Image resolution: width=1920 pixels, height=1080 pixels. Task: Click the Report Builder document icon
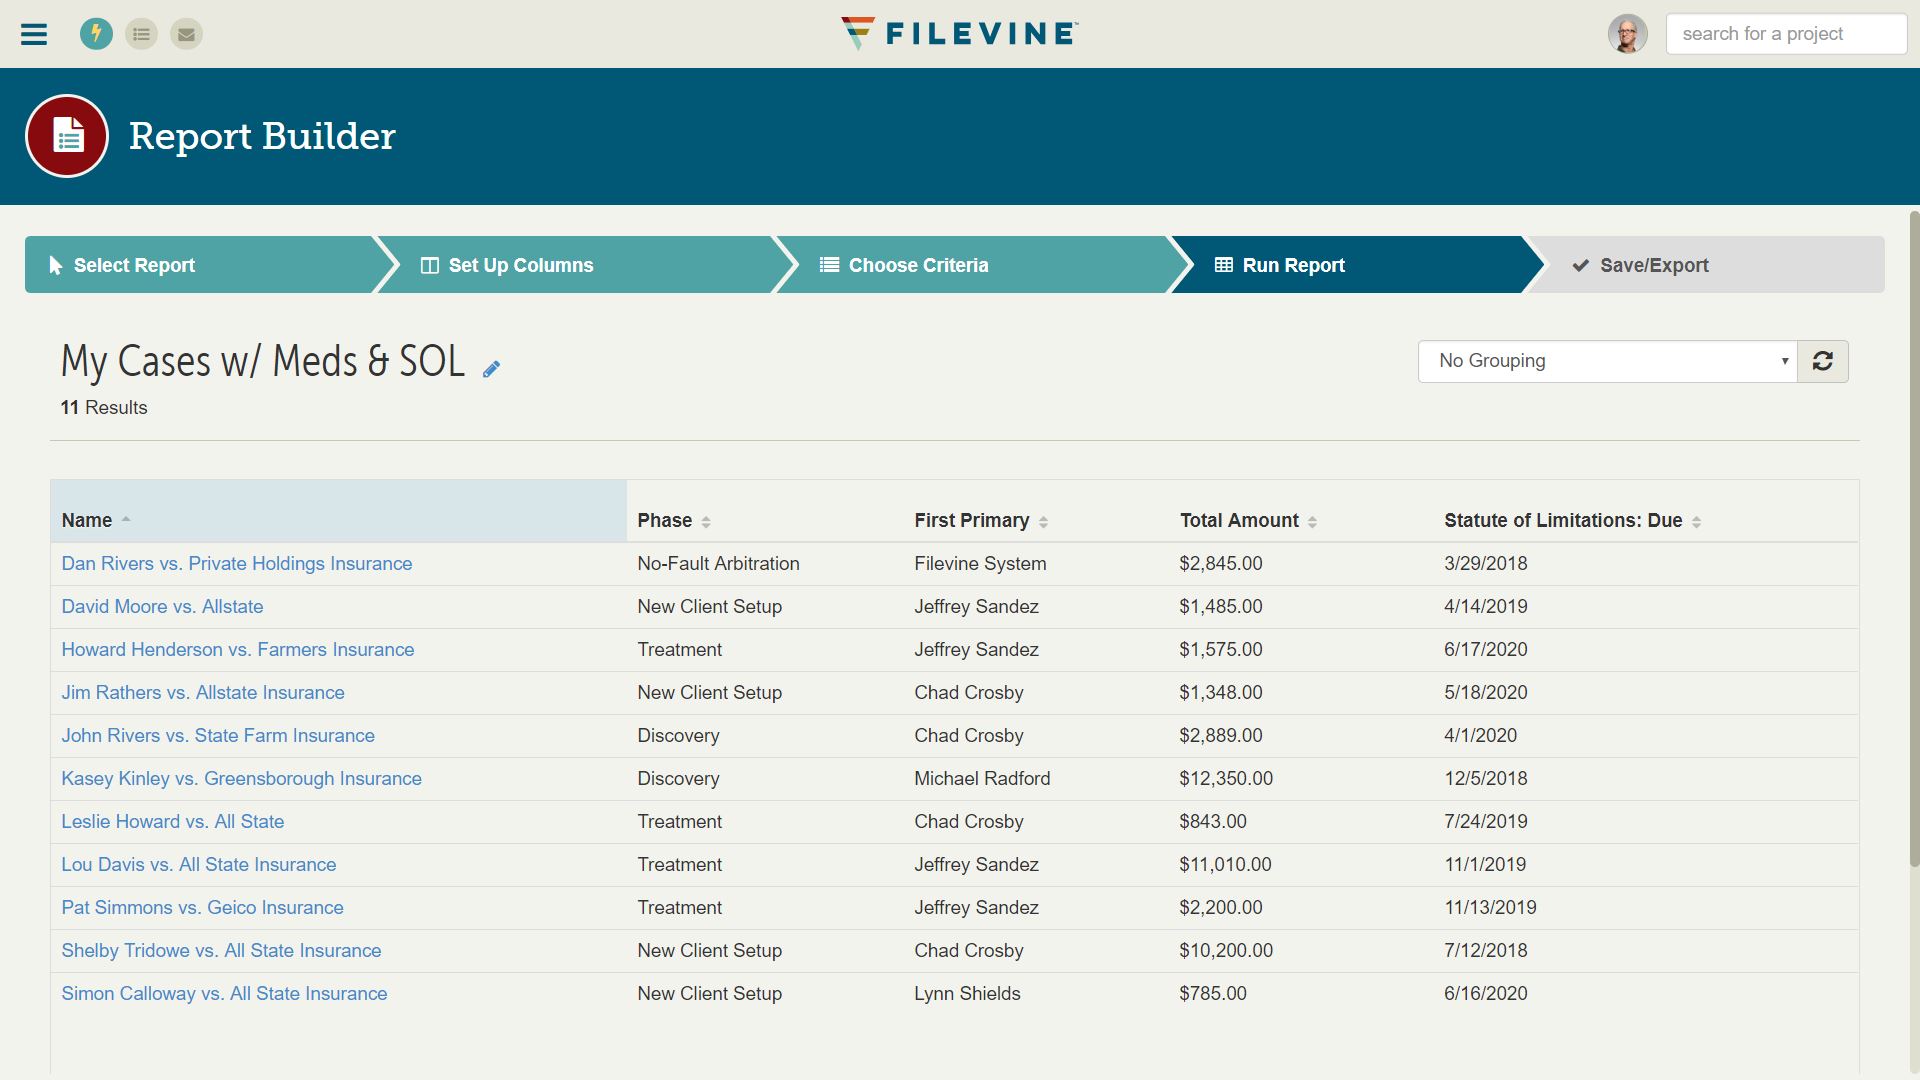tap(66, 135)
